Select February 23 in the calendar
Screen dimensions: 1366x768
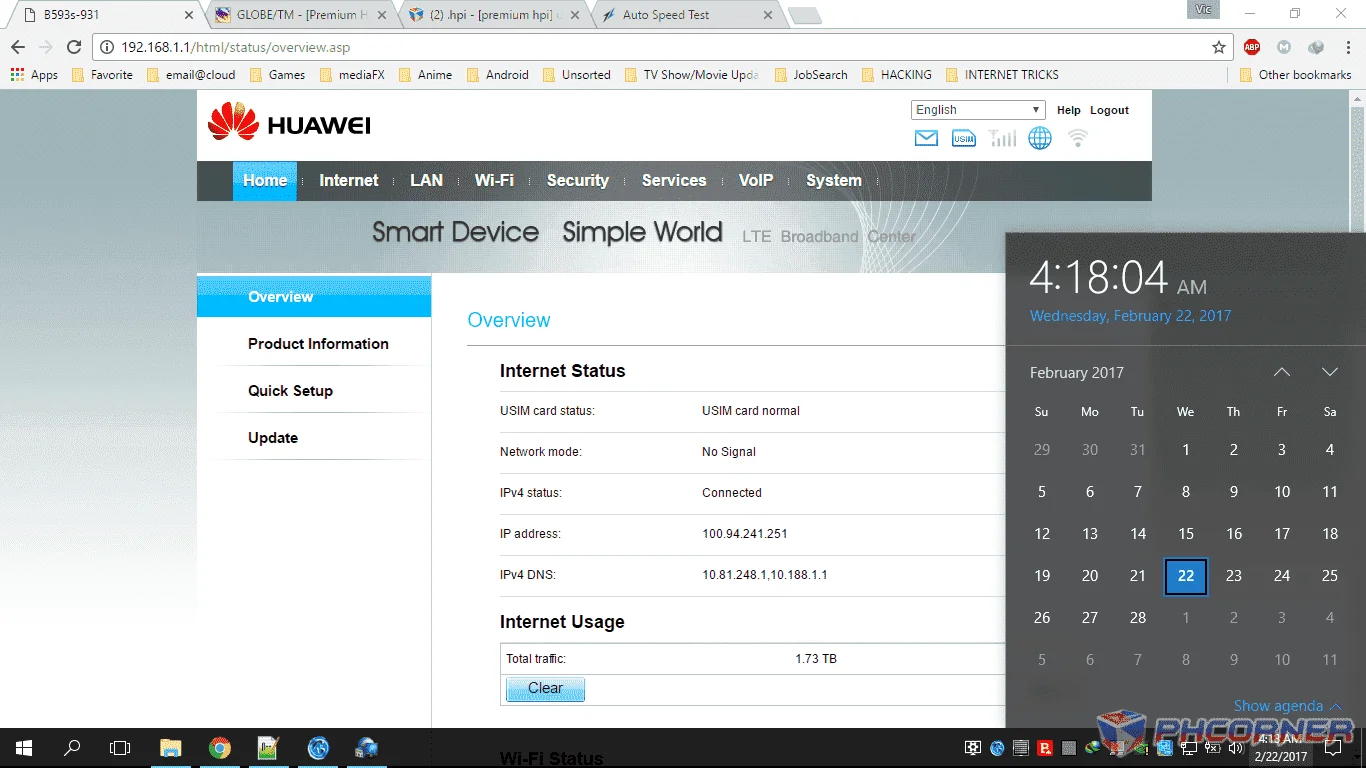[1234, 576]
